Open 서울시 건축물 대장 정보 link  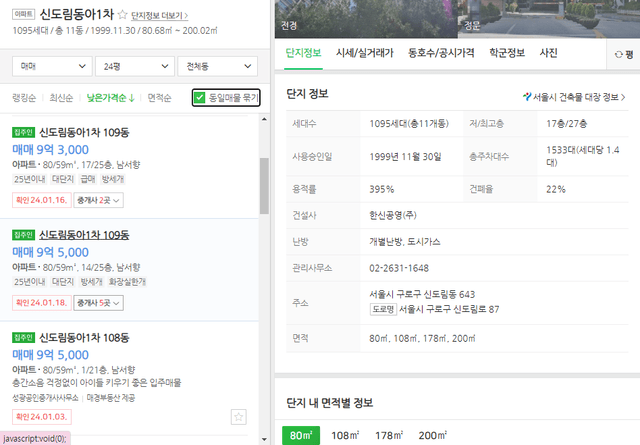(x=579, y=97)
